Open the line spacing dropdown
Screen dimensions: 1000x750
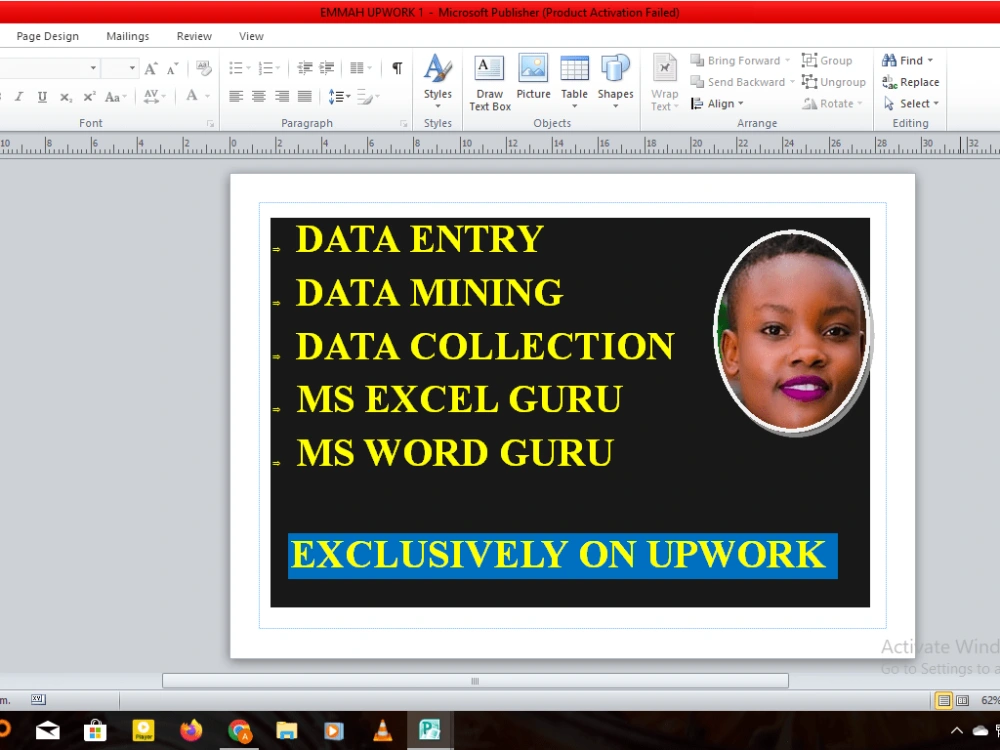point(339,97)
